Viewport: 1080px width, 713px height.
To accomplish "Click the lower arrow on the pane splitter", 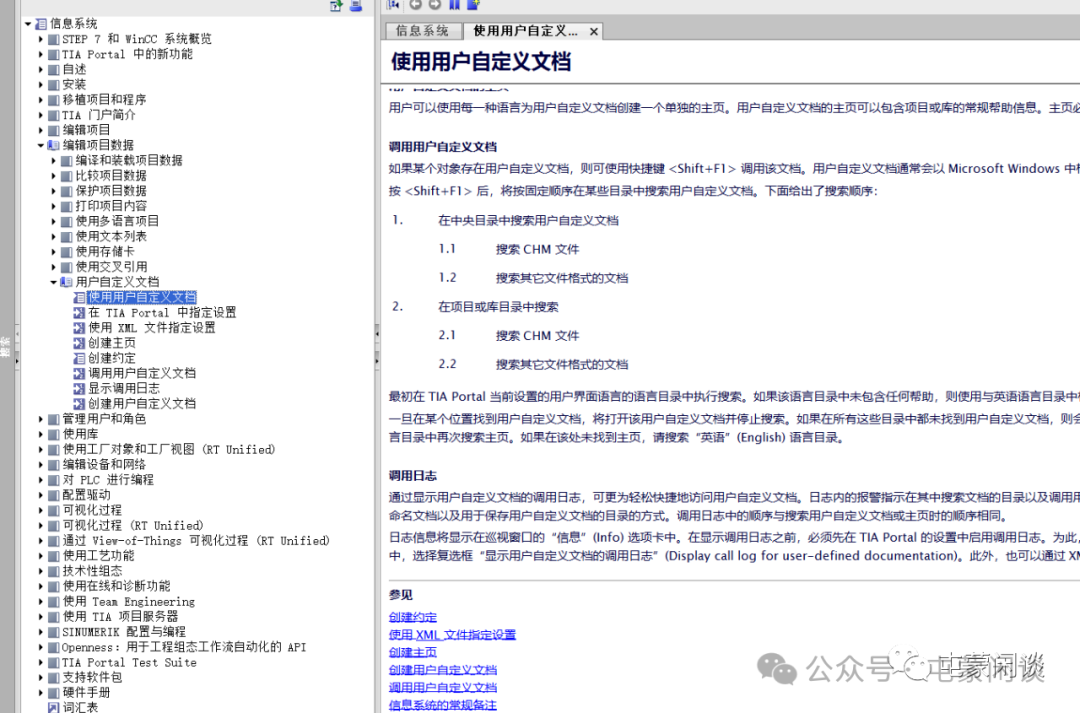I will pos(377,360).
